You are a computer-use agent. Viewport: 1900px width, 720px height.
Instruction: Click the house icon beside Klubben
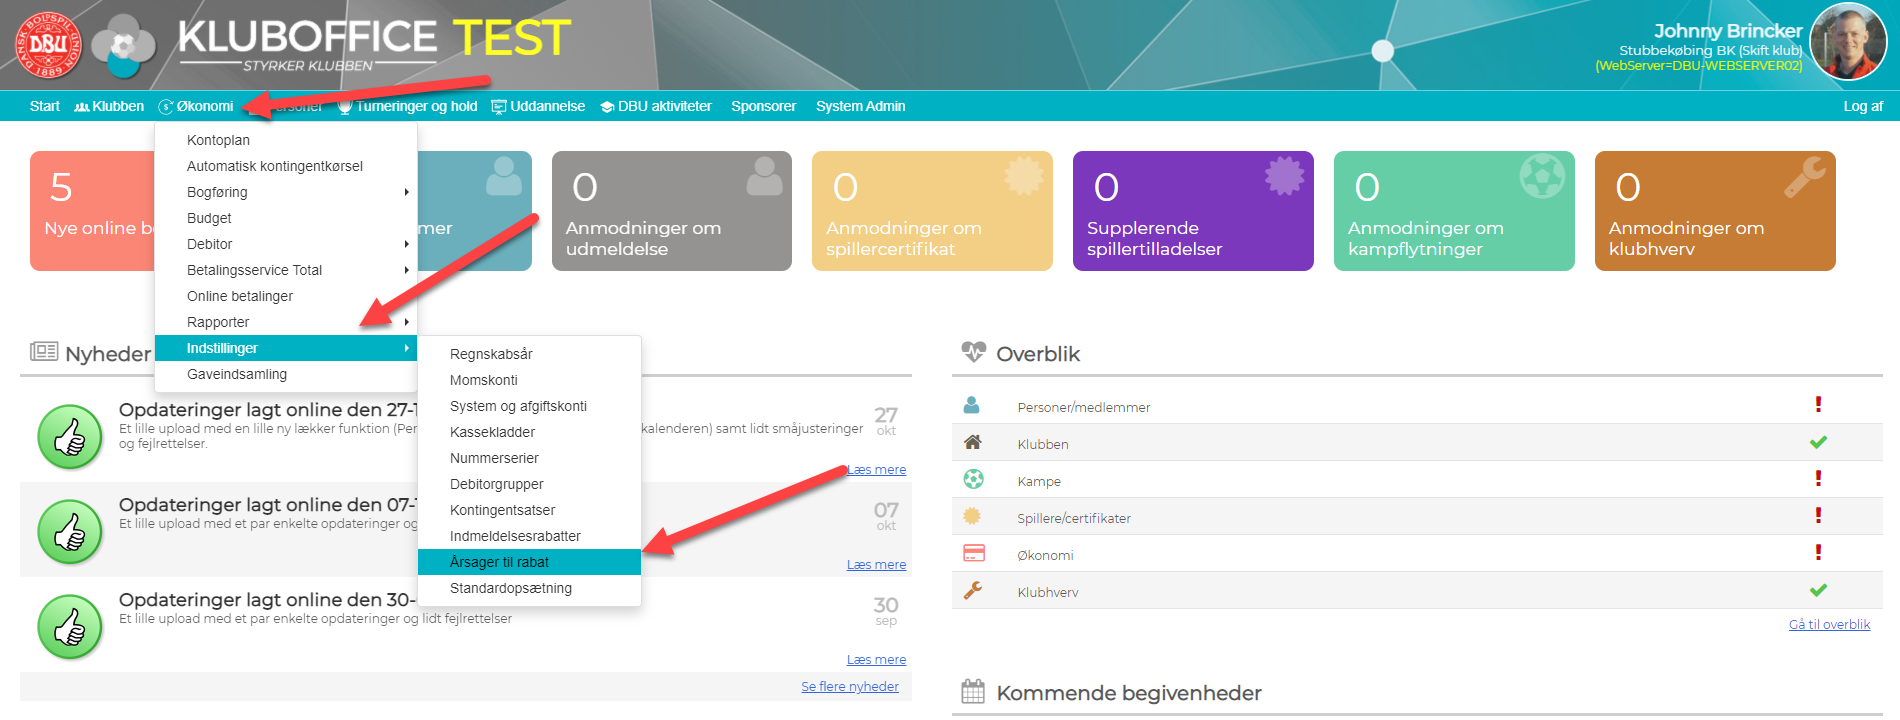(972, 443)
